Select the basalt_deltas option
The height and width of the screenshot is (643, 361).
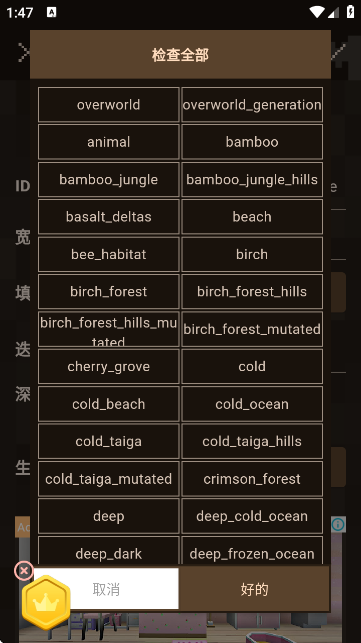(x=109, y=217)
